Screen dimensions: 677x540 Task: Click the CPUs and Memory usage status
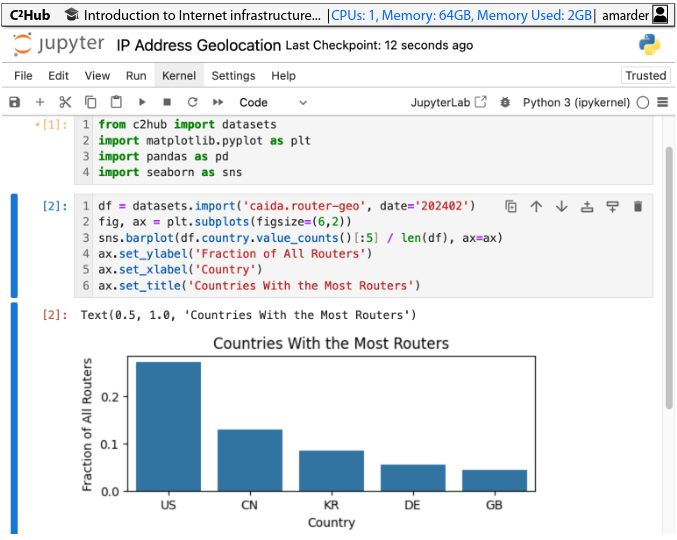click(461, 16)
